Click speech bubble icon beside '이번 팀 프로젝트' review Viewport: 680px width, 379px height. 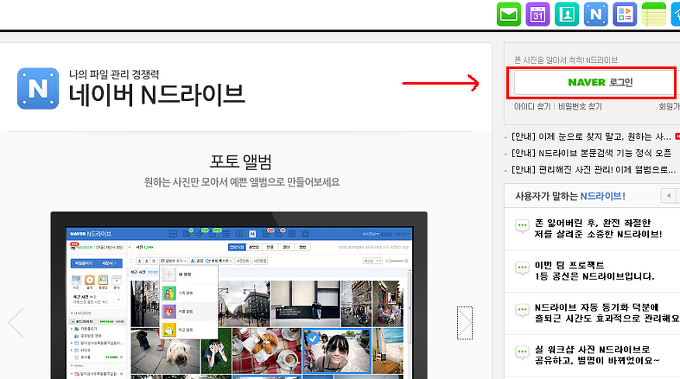[522, 268]
